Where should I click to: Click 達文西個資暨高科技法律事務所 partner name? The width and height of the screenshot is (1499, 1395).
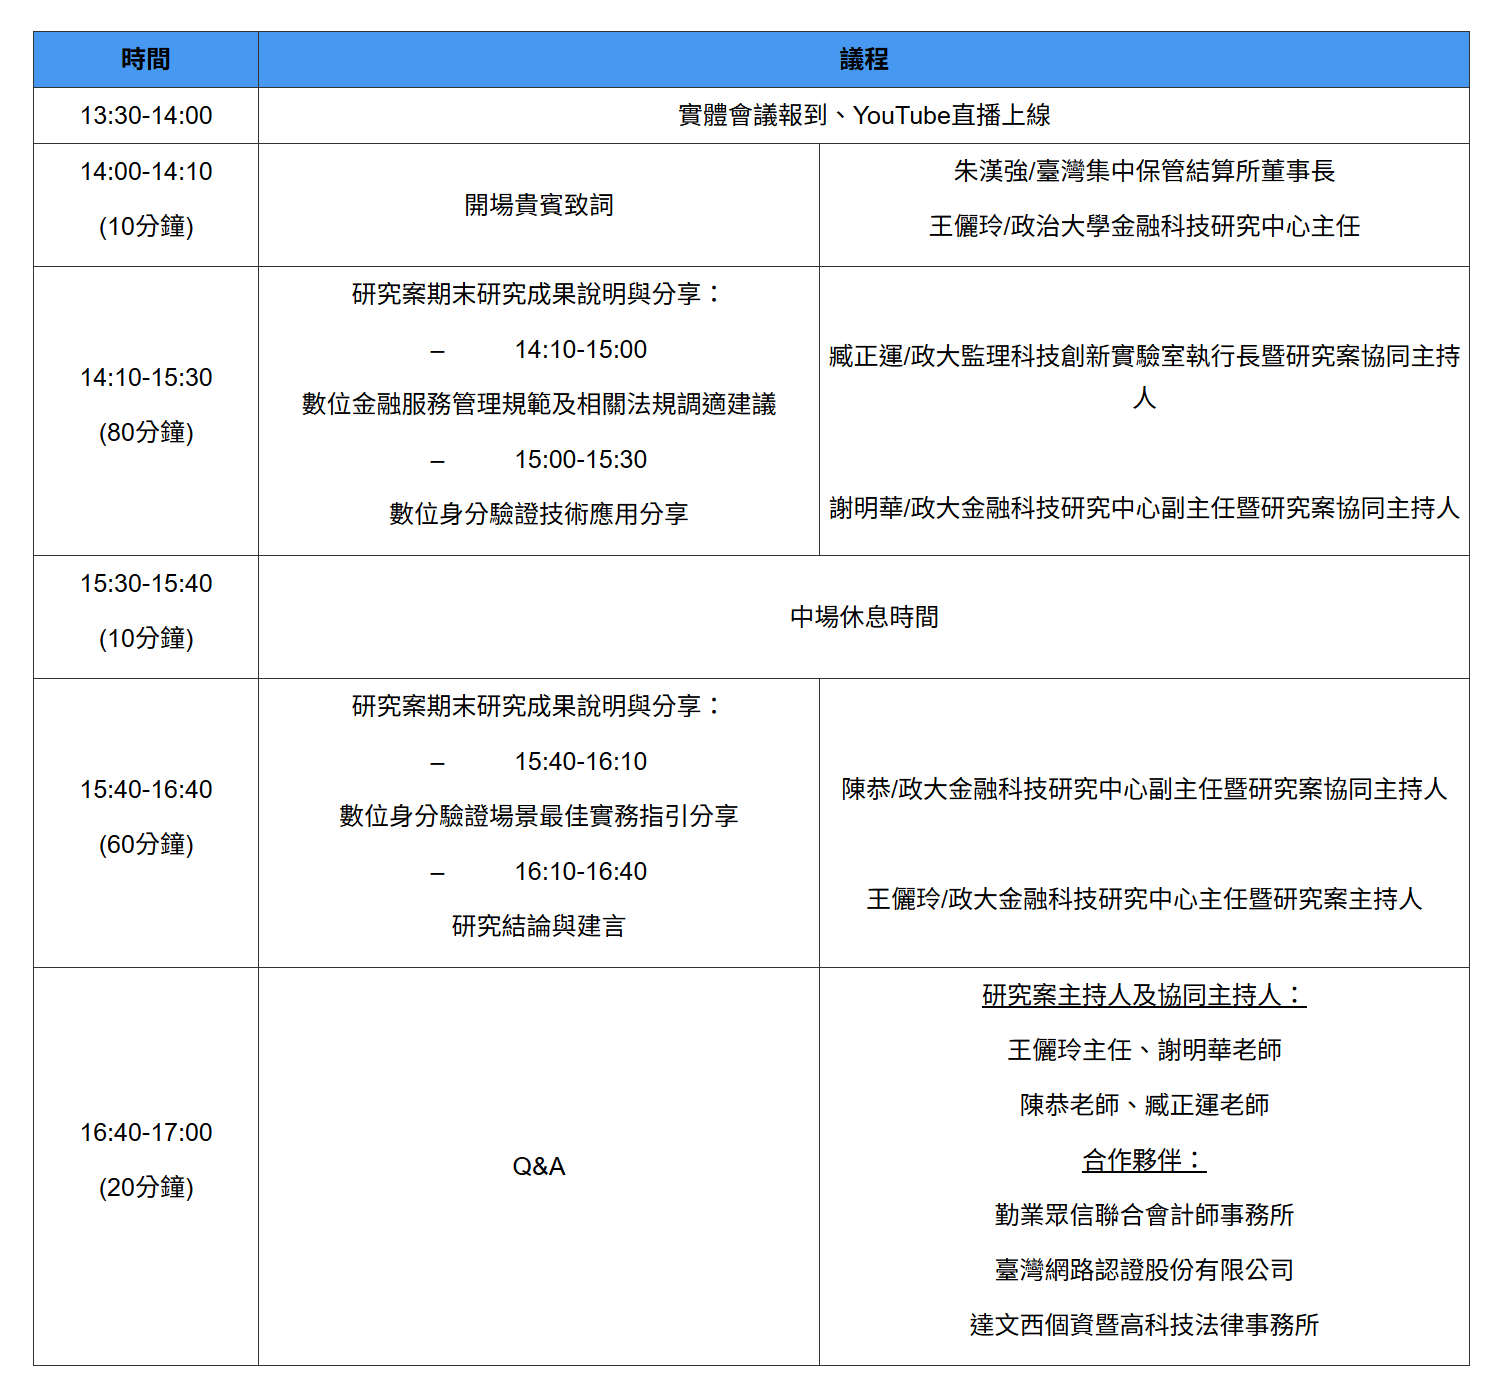pyautogui.click(x=1144, y=1325)
